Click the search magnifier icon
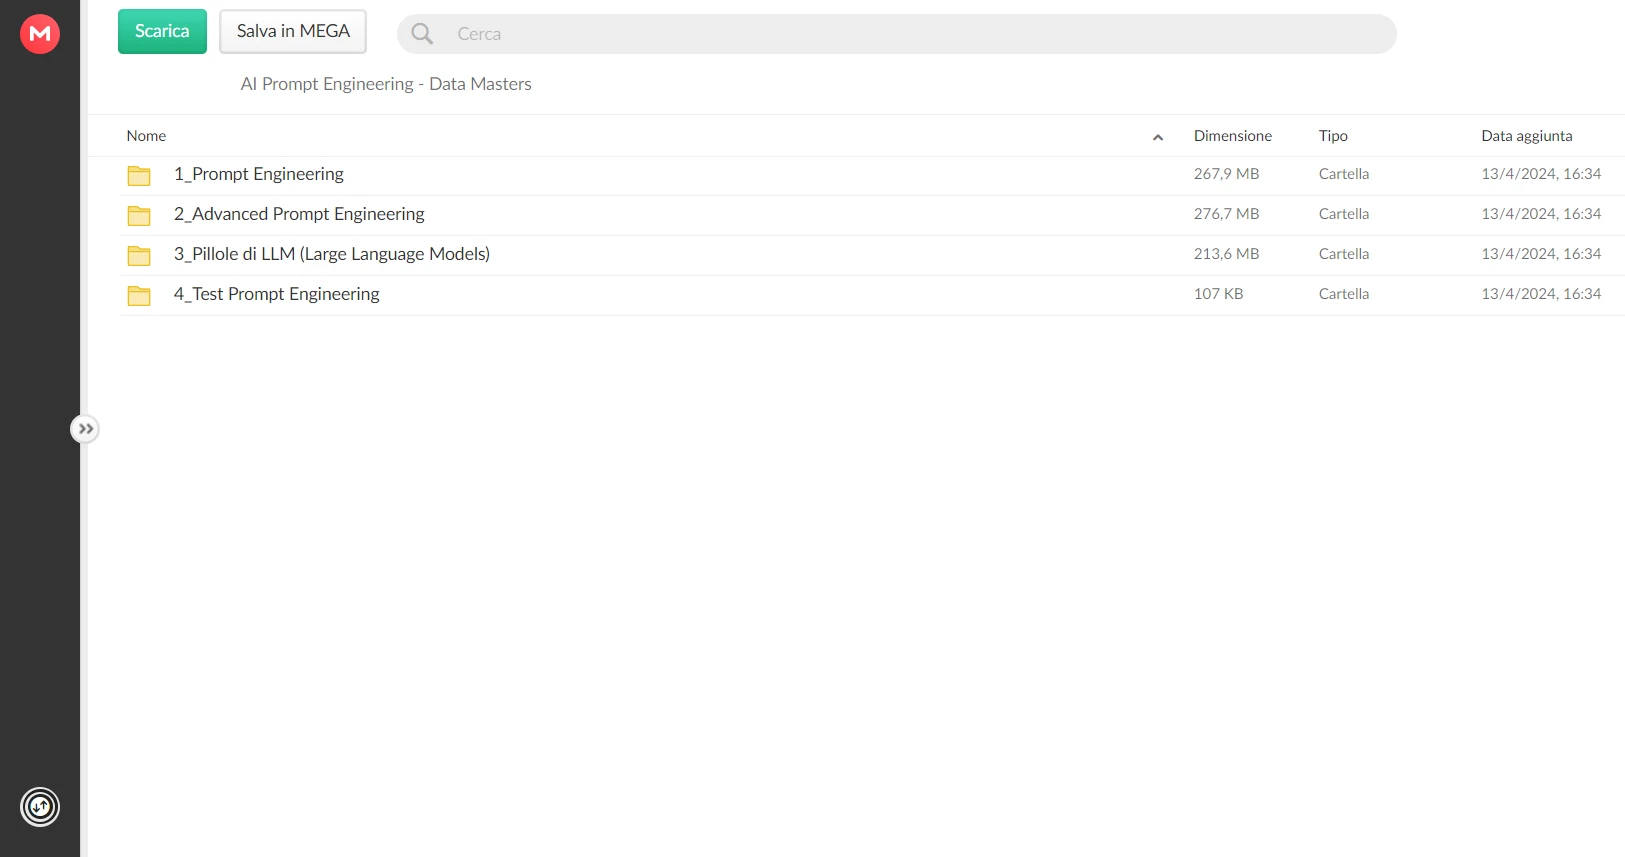This screenshot has width=1625, height=857. pos(422,34)
